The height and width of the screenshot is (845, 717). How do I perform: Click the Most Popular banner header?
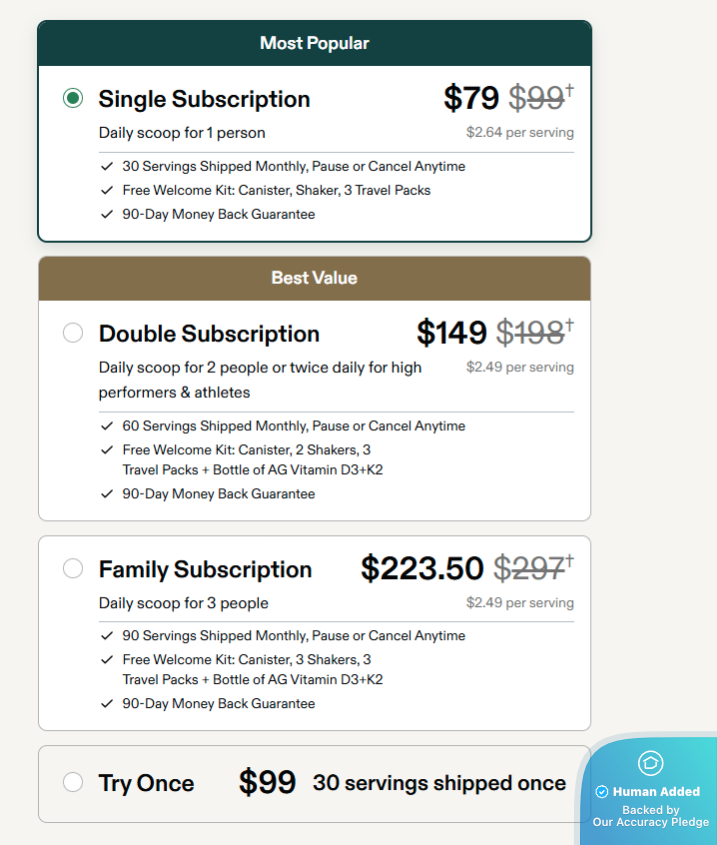point(314,43)
